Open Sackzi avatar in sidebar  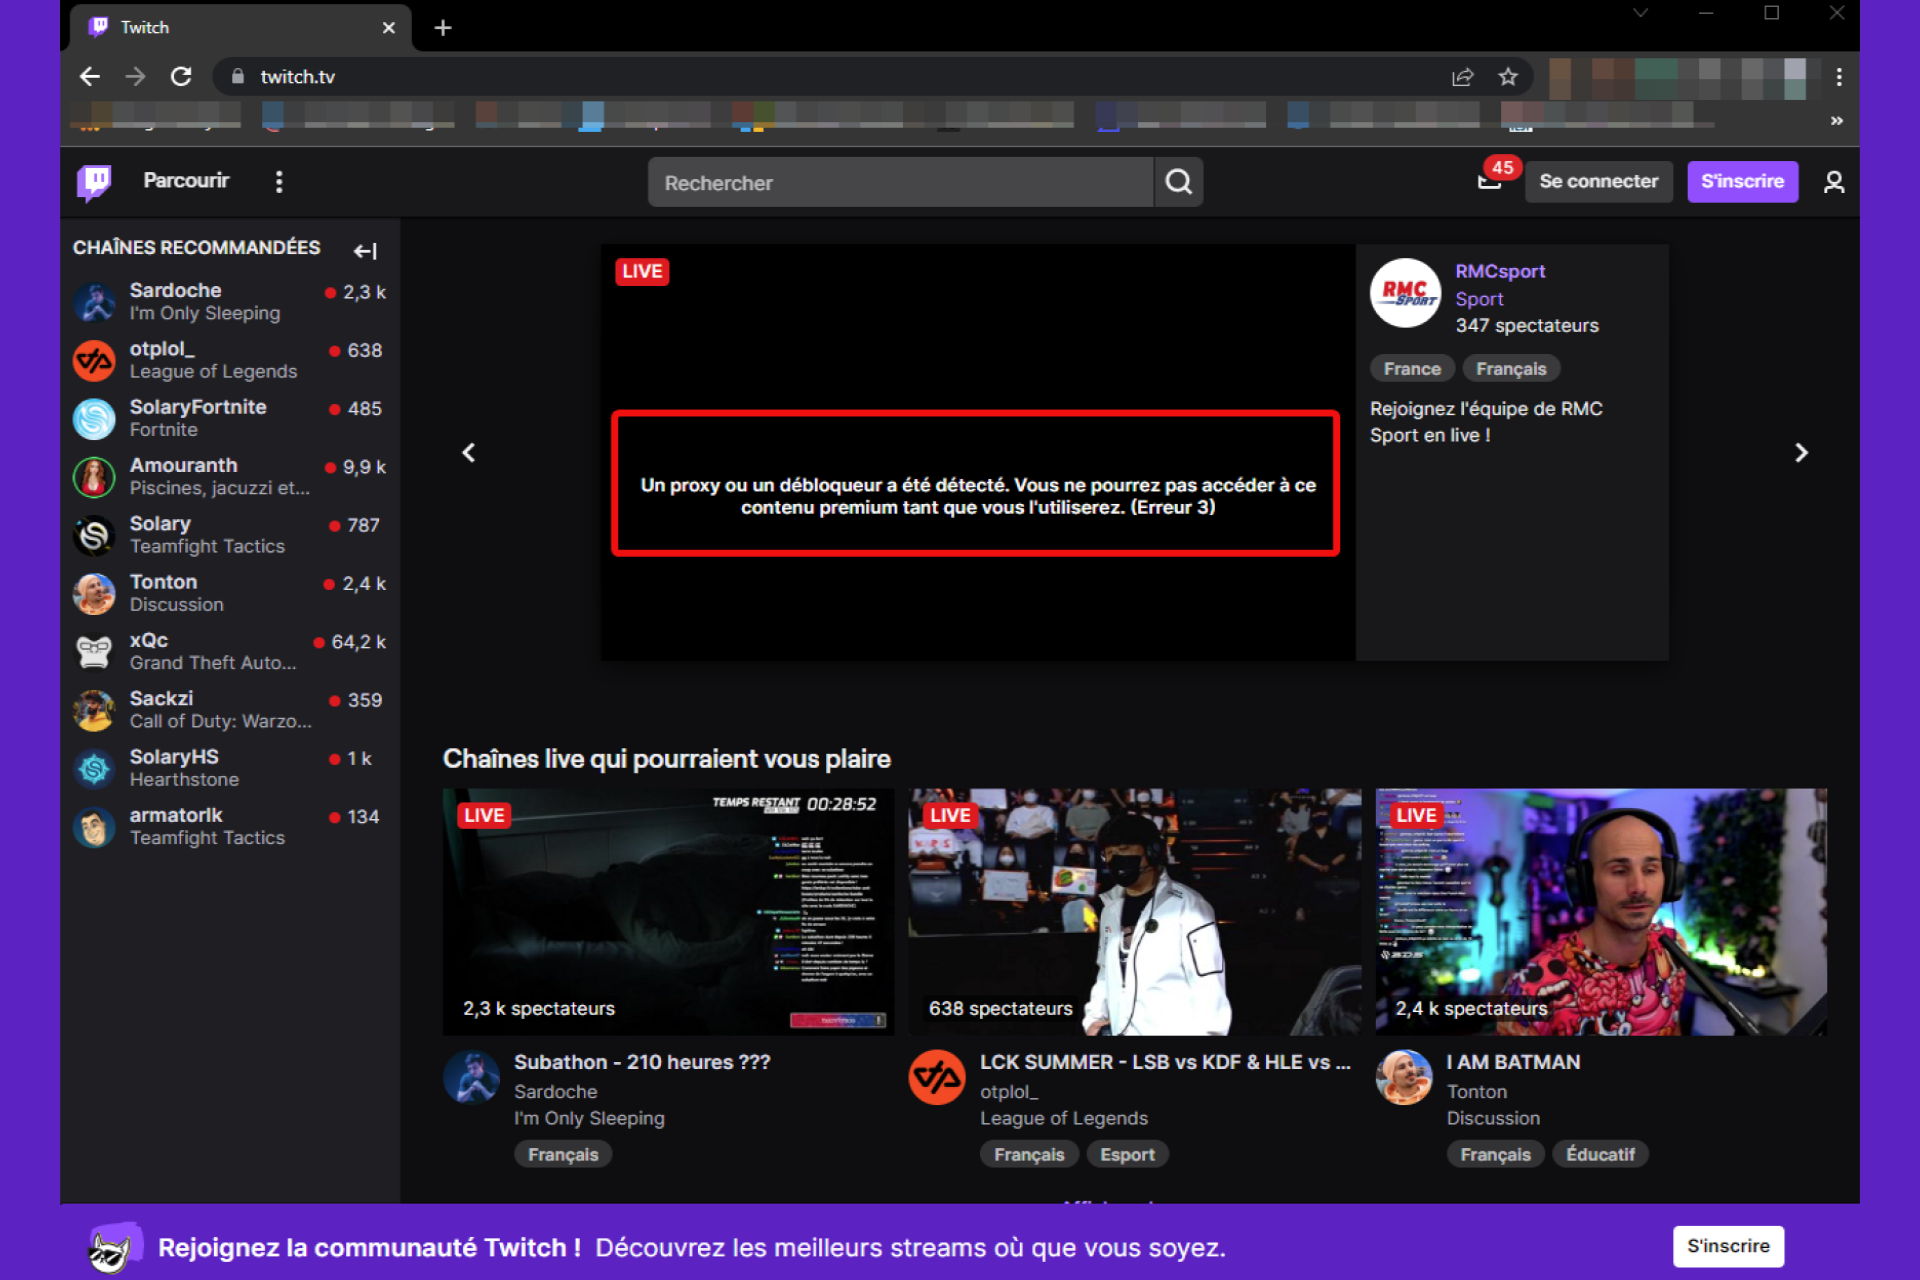[x=95, y=710]
